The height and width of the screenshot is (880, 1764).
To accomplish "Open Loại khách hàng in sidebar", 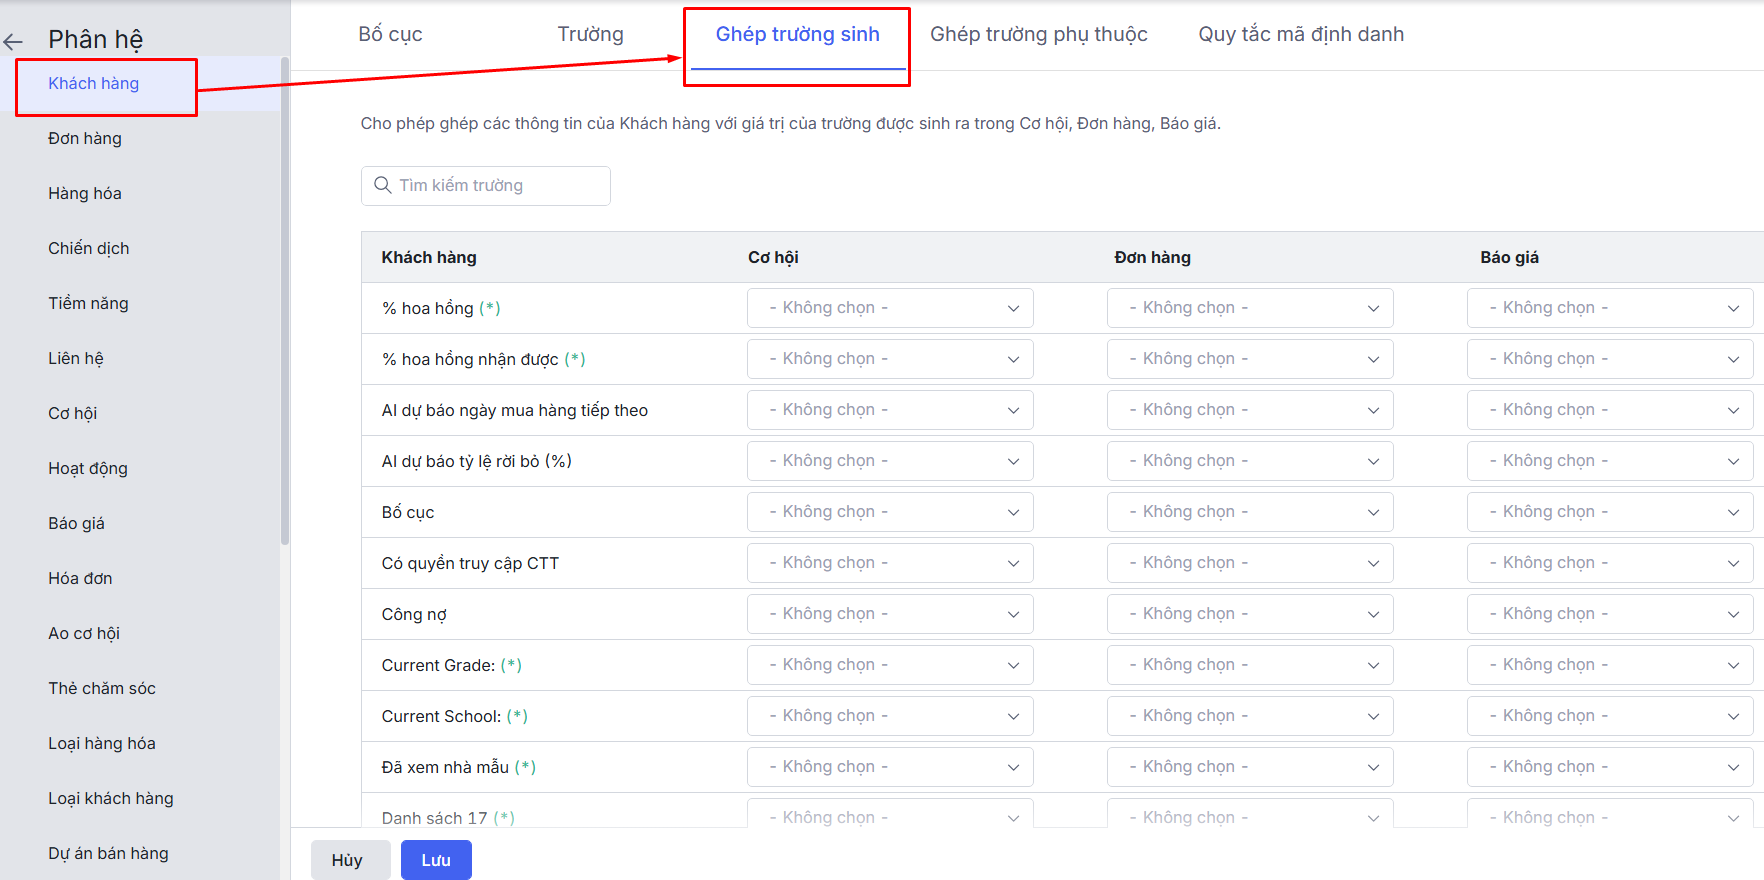I will click(x=111, y=798).
